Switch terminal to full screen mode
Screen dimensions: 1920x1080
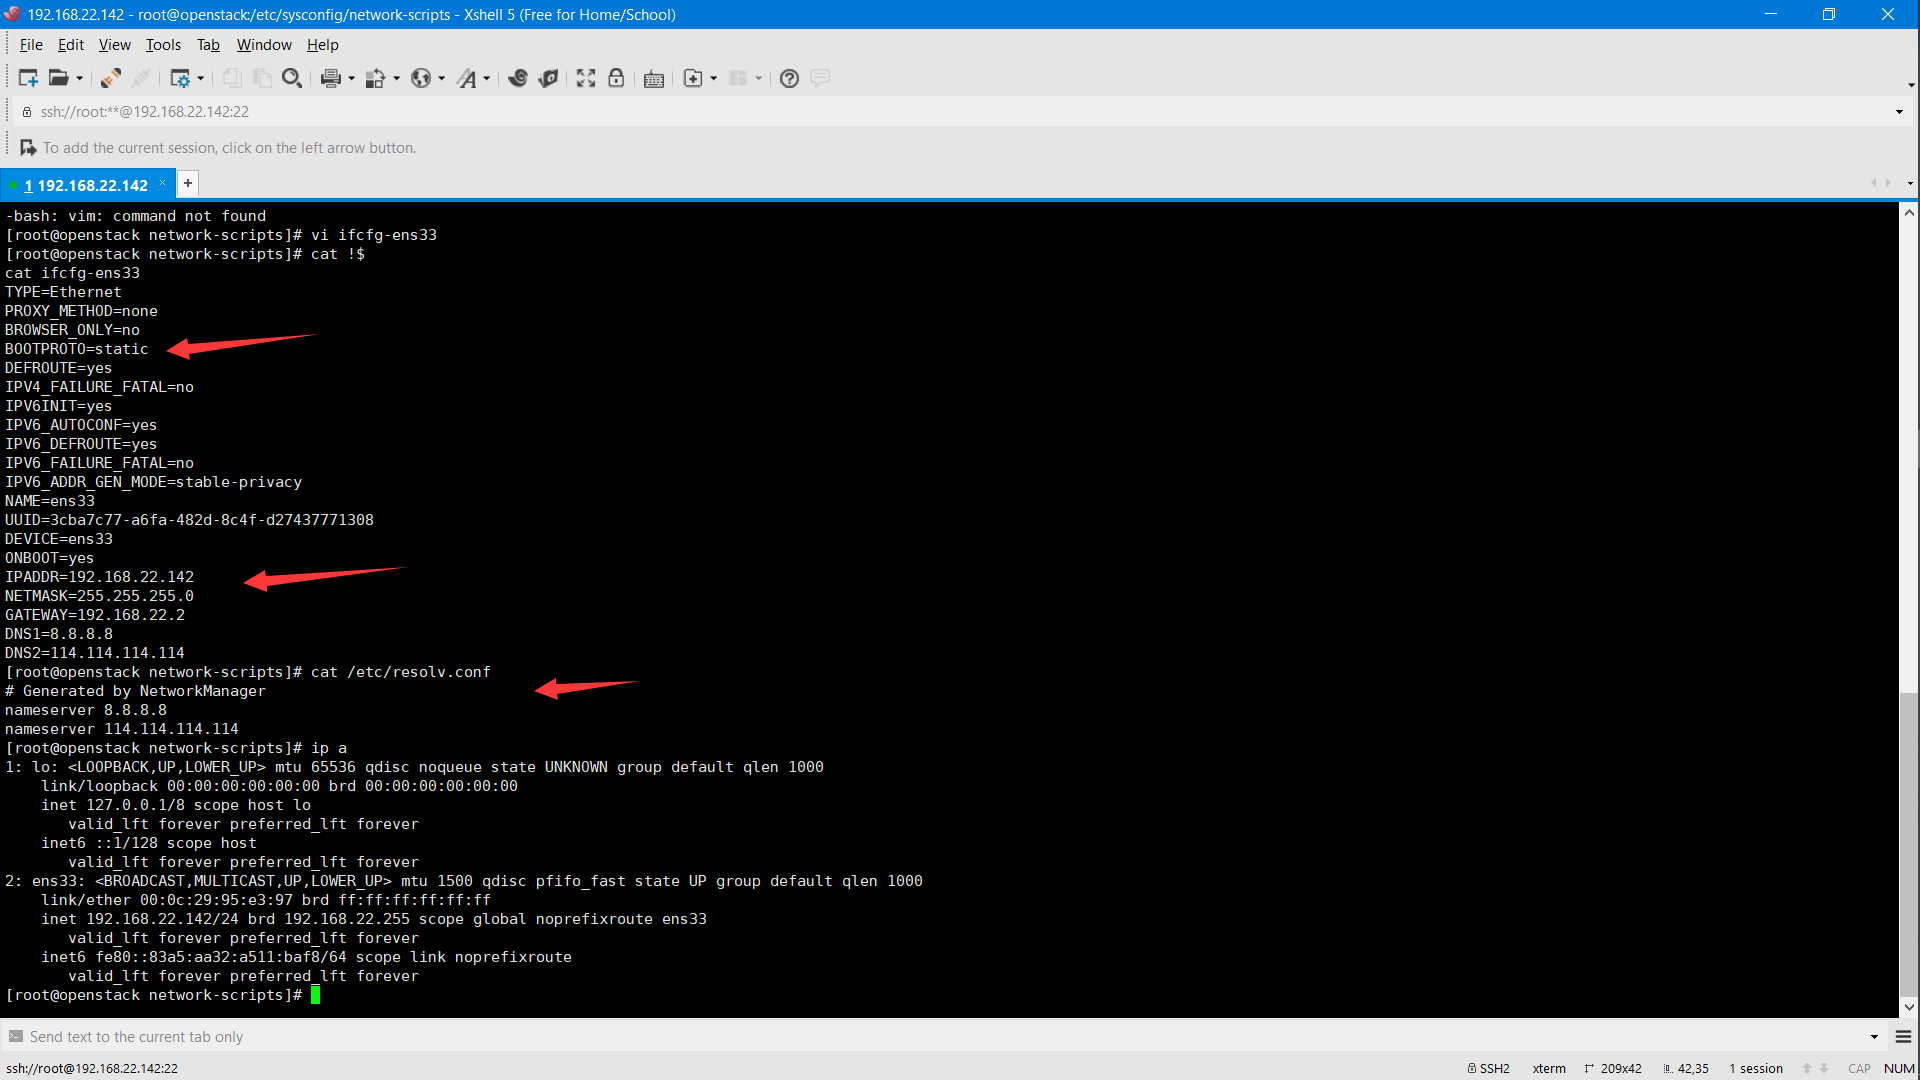coord(586,78)
